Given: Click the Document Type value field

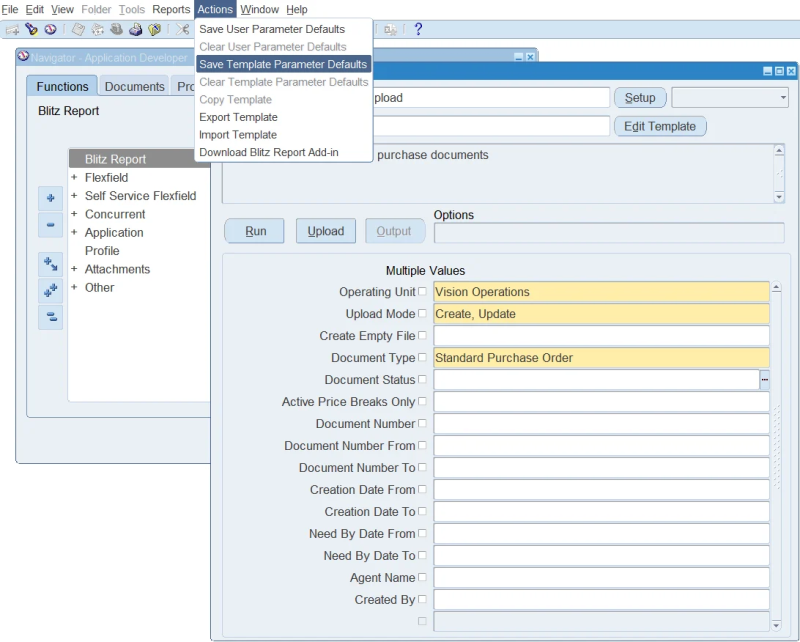Looking at the screenshot, I should [x=601, y=358].
